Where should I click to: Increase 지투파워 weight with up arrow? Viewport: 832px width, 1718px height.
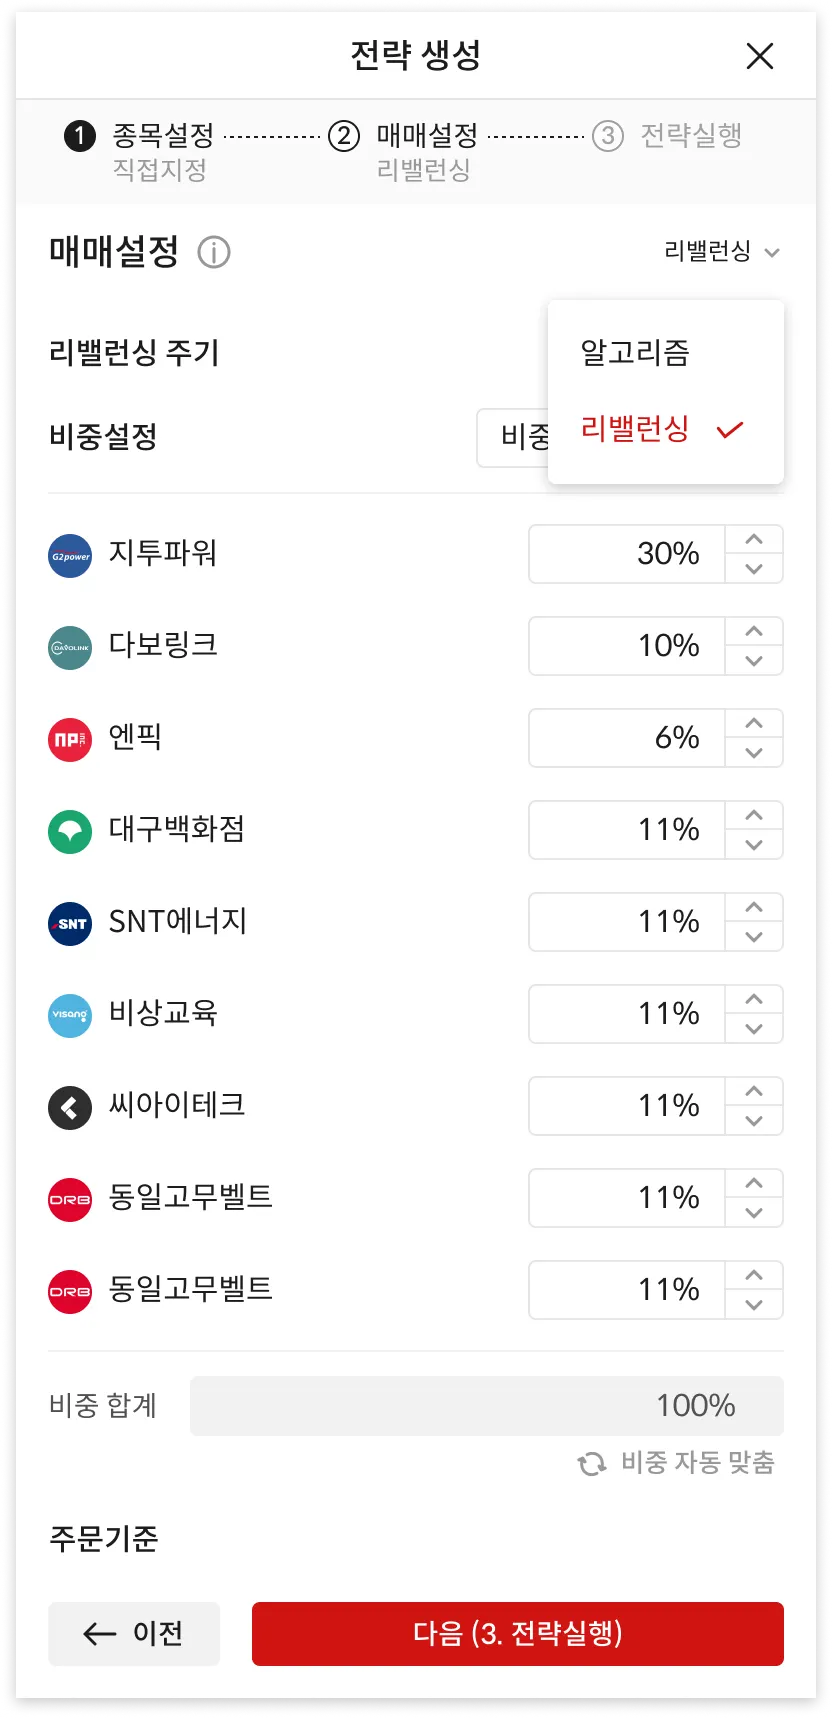click(754, 540)
